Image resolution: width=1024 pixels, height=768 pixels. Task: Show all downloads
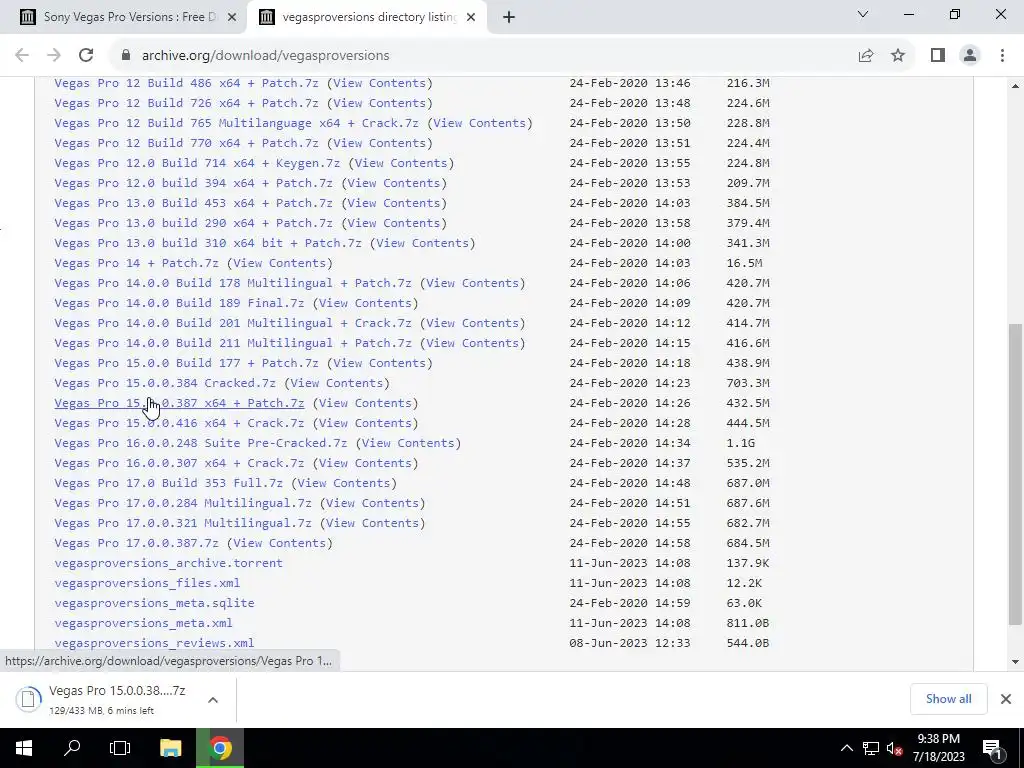point(948,699)
